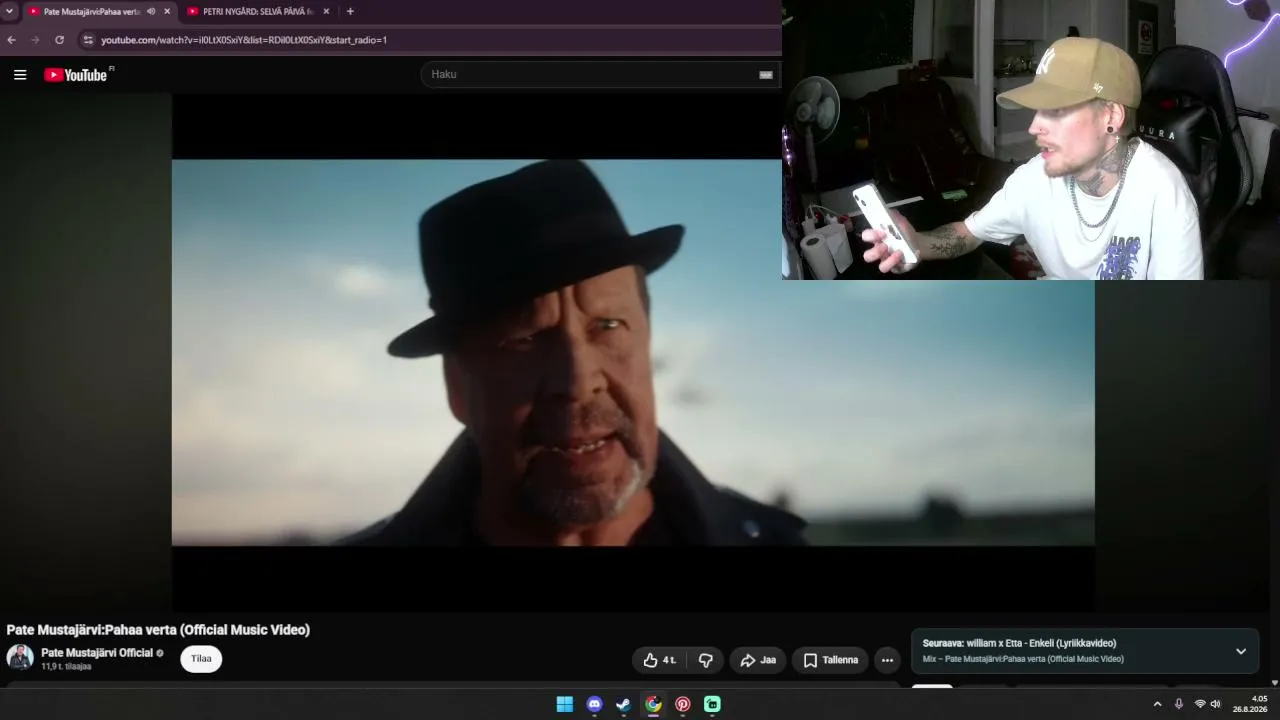This screenshot has width=1280, height=720.
Task: Click the microphone icon in system tray
Action: click(x=1179, y=704)
